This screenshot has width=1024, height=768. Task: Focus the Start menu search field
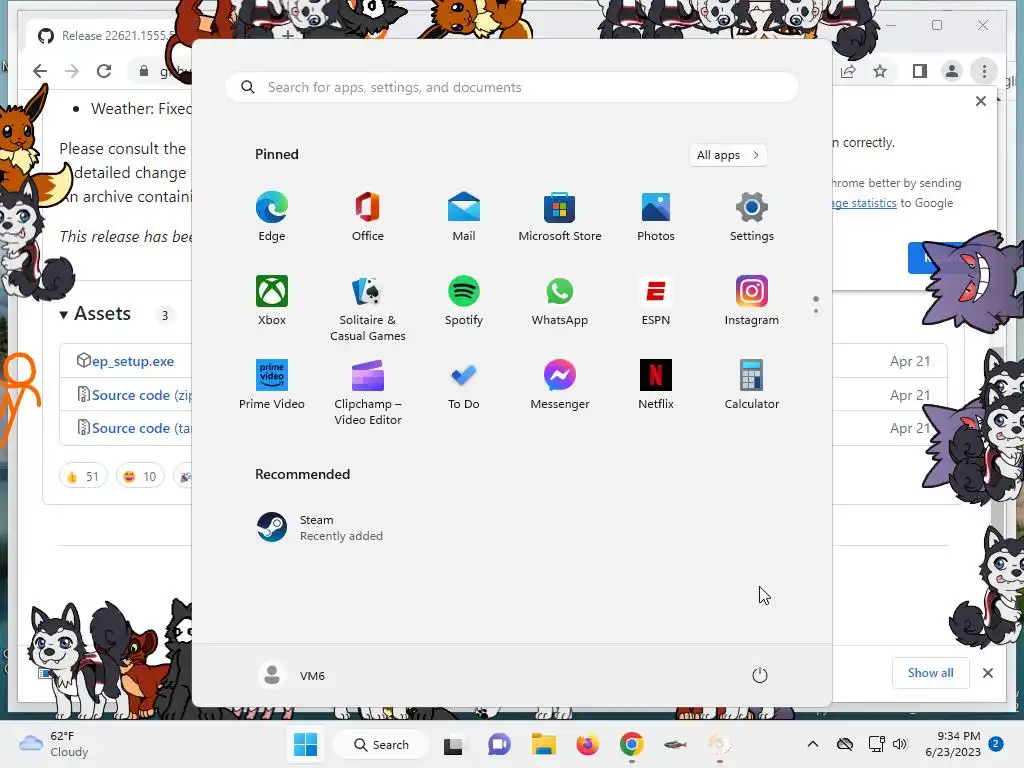coord(512,88)
